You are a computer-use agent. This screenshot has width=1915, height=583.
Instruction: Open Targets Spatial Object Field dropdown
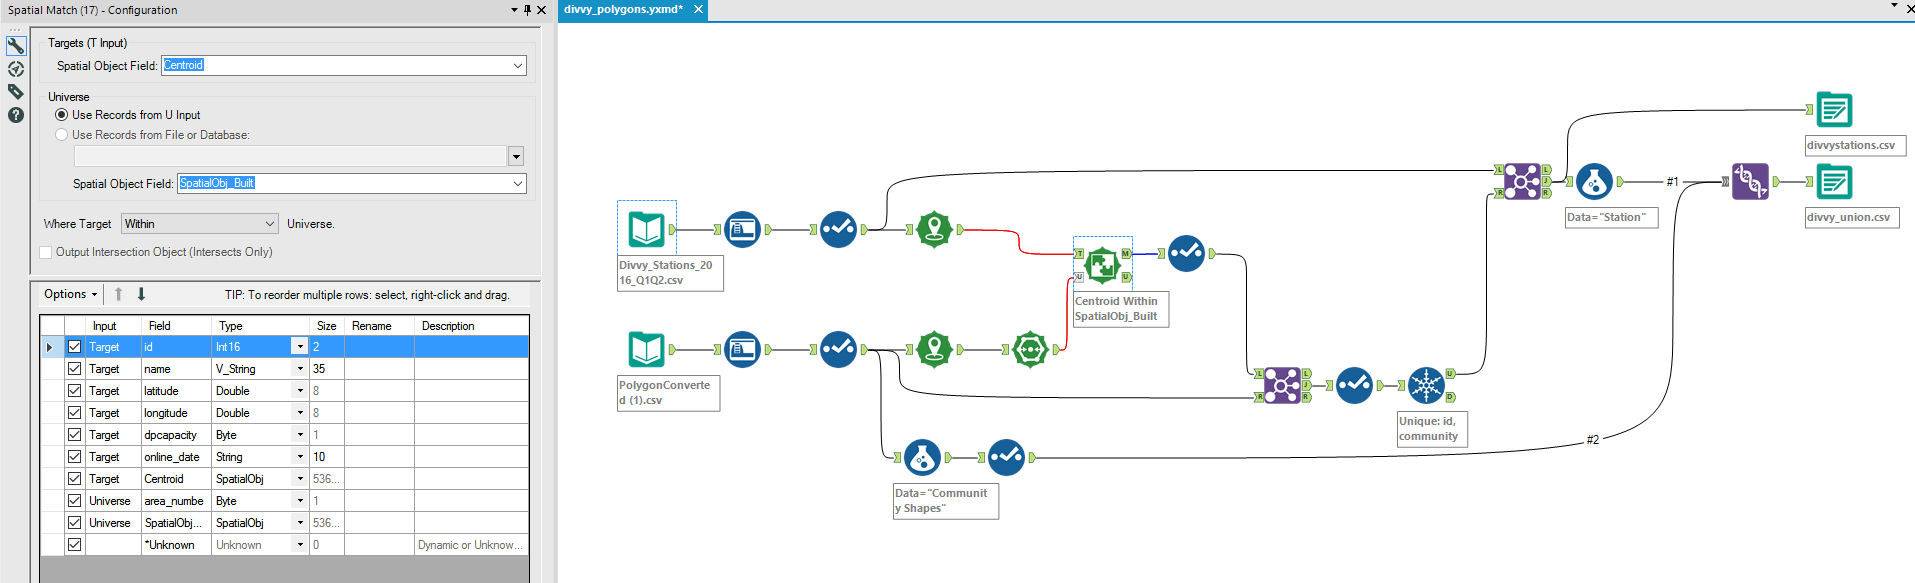517,66
